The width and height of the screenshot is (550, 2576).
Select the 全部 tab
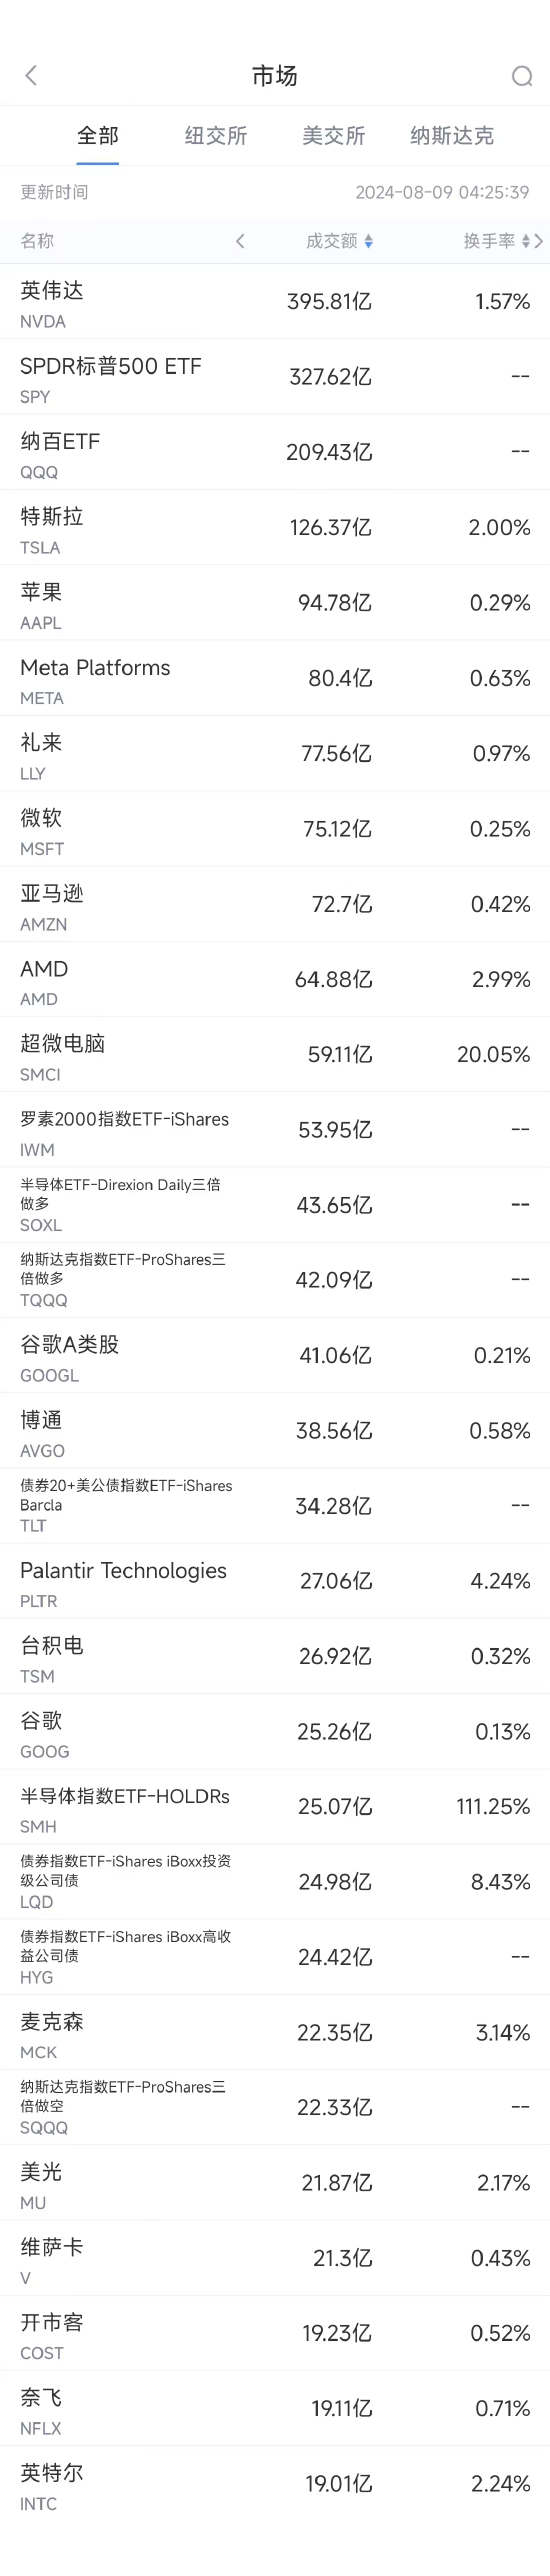coord(98,136)
